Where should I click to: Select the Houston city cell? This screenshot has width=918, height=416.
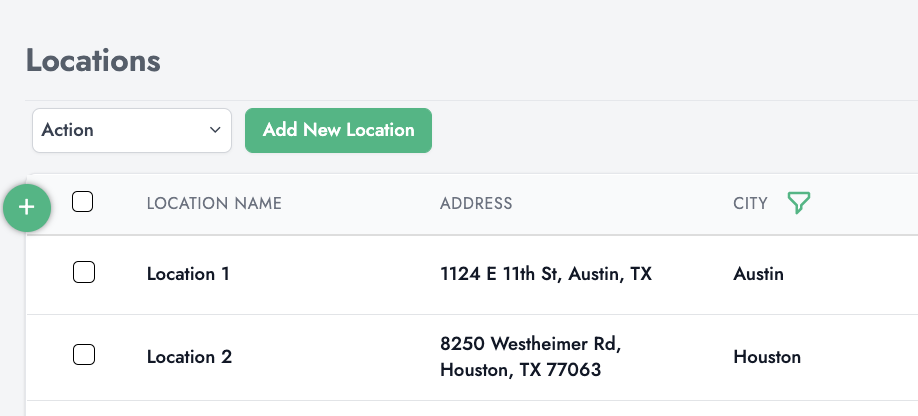[766, 357]
